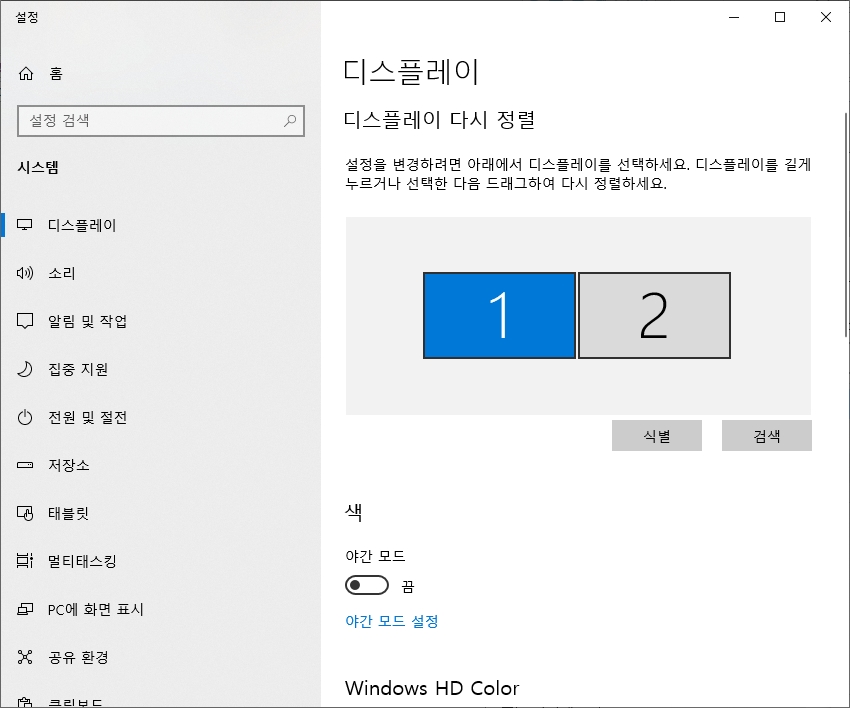Go to 알림 및 작업 settings

(160, 321)
